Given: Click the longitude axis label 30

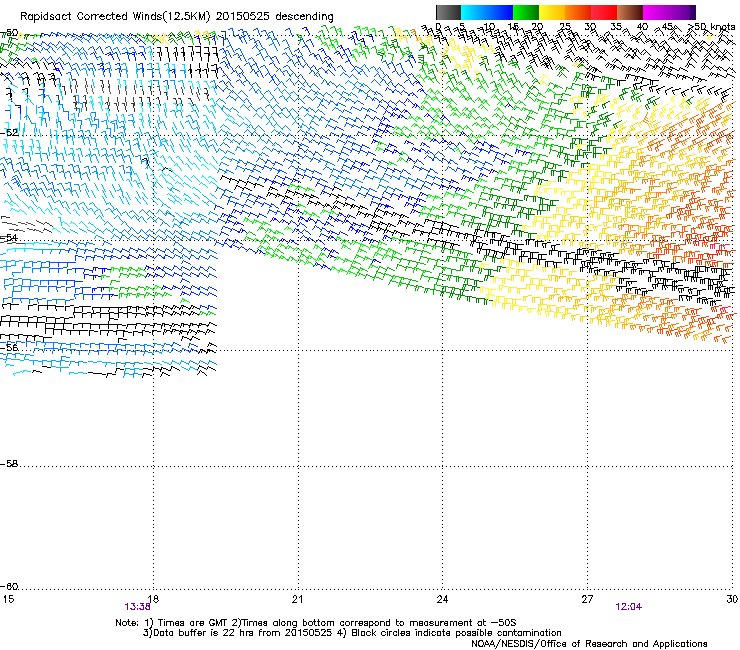Looking at the screenshot, I should (x=732, y=599).
